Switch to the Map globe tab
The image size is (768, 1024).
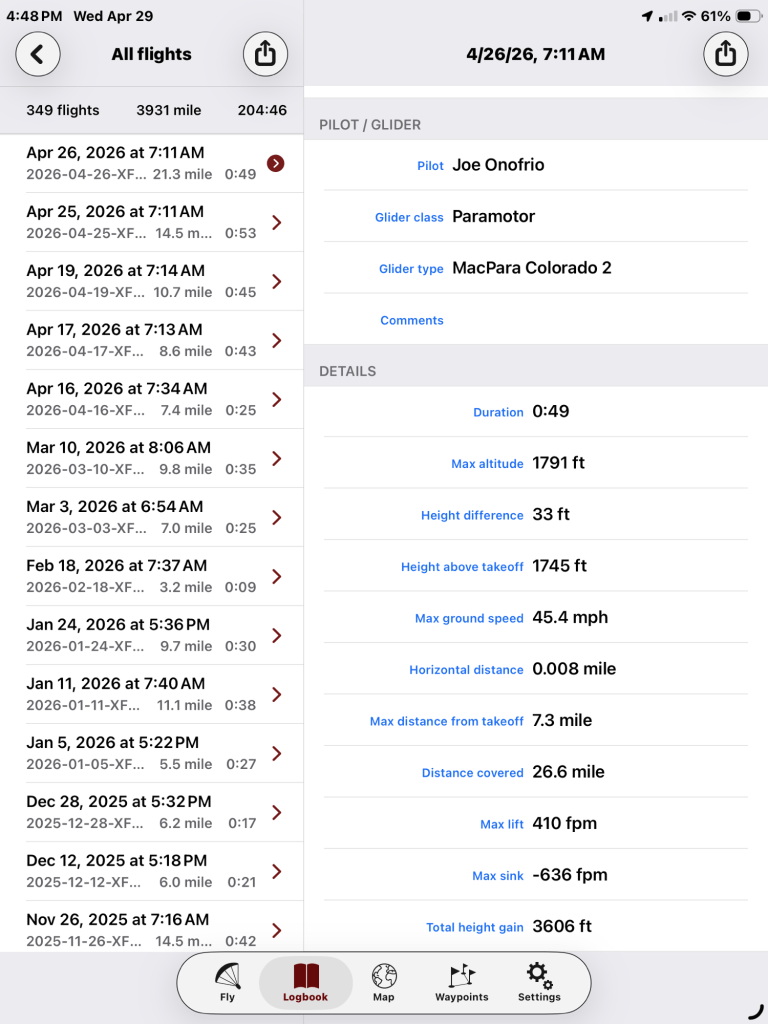click(x=384, y=982)
